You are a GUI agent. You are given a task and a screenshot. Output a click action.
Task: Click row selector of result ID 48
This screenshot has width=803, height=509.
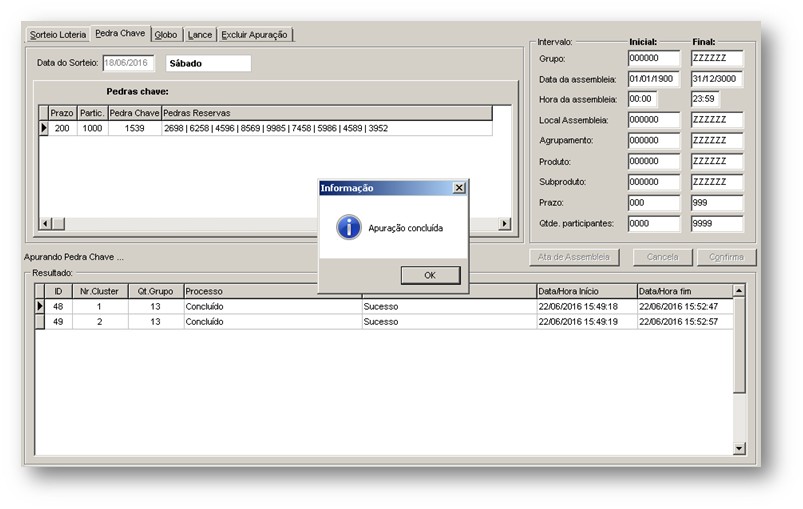tap(39, 306)
